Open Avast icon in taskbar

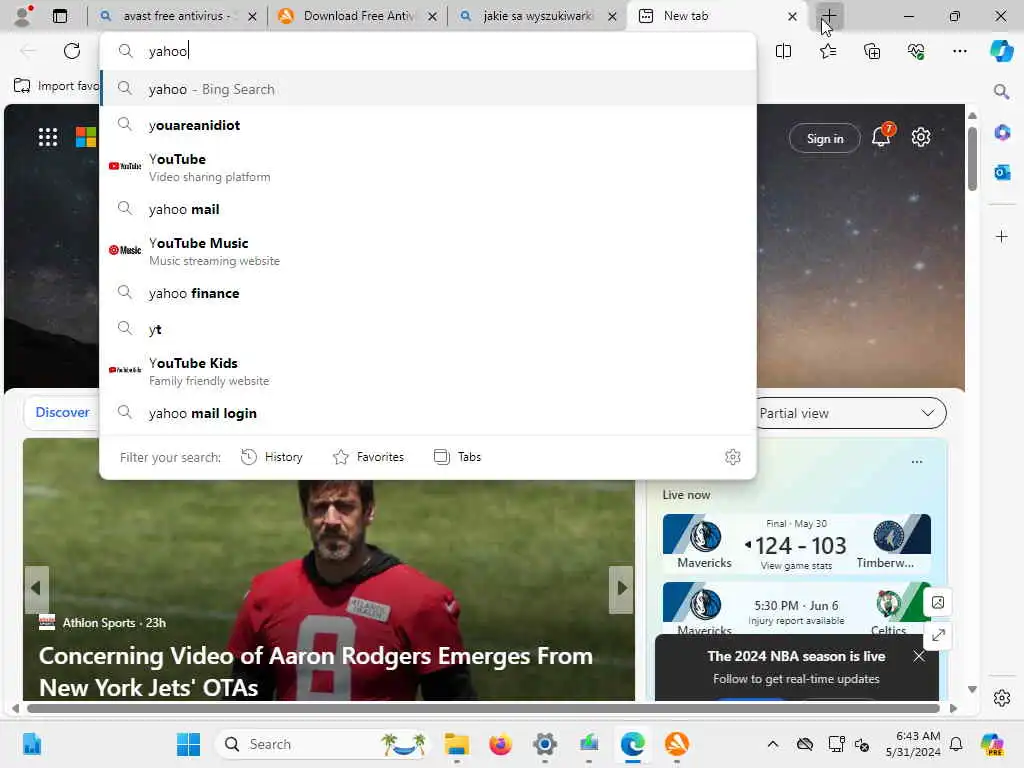(677, 744)
